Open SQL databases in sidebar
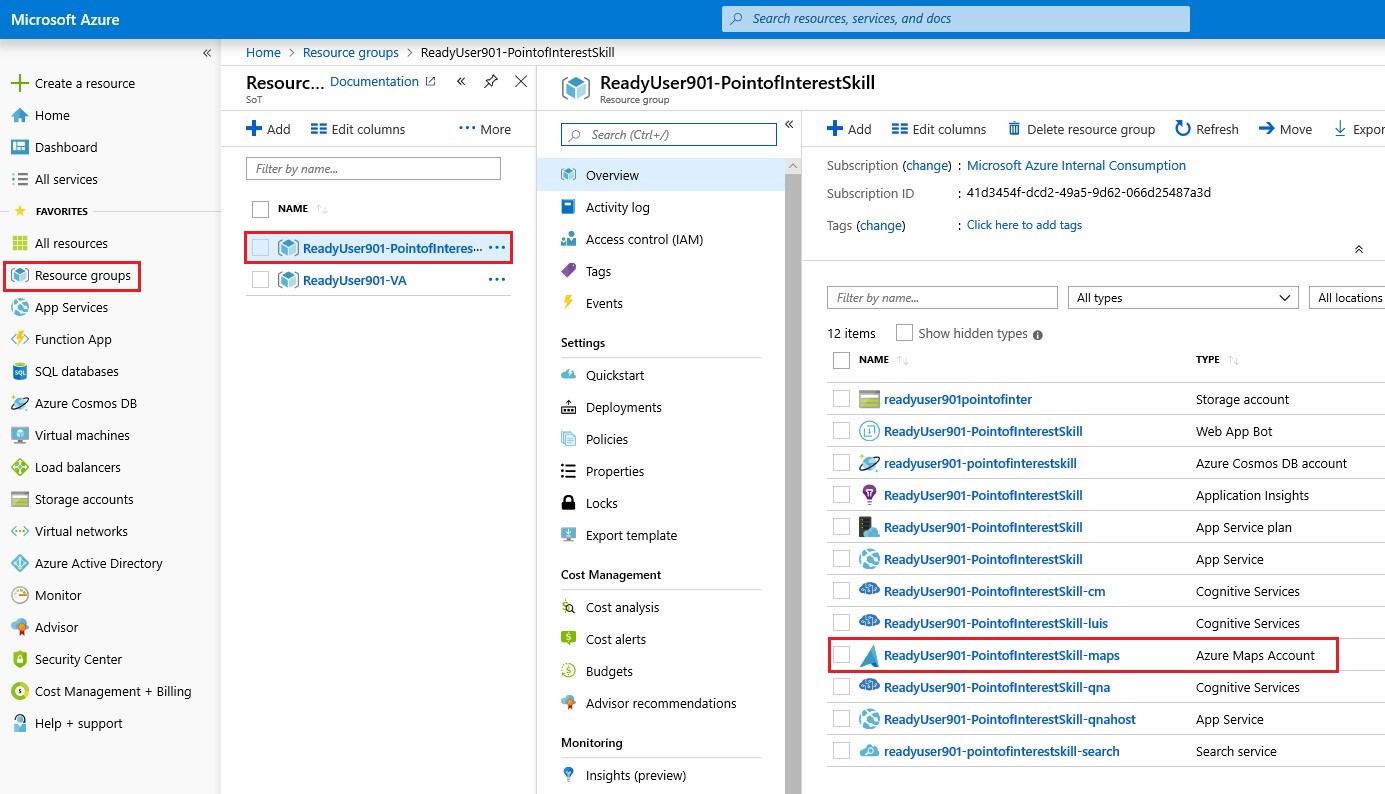 (76, 371)
